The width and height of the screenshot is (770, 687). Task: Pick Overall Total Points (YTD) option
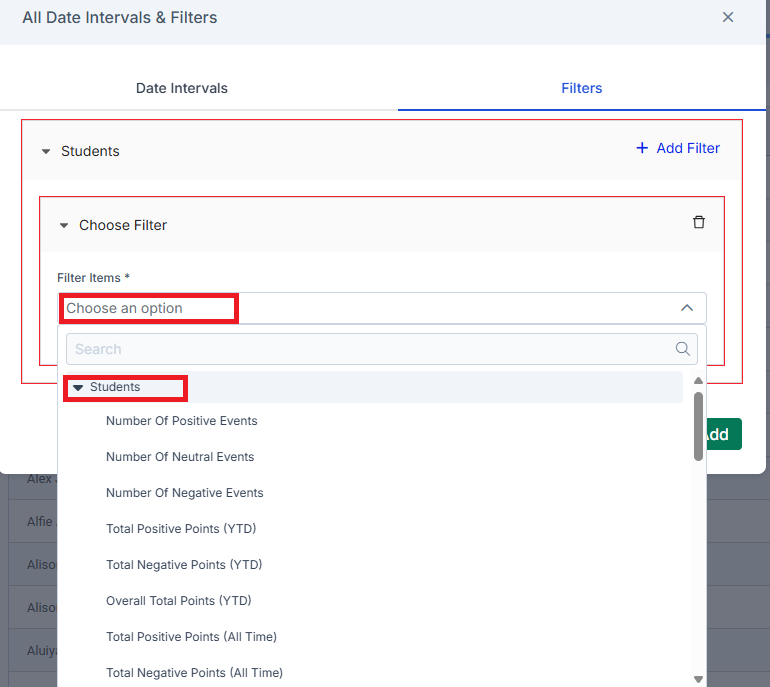pyautogui.click(x=179, y=601)
